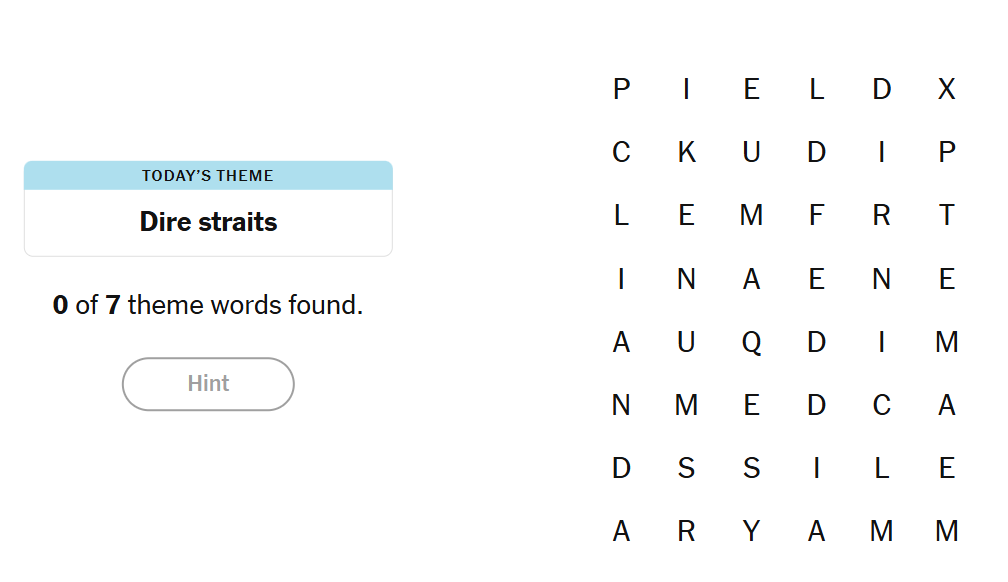The image size is (1008, 582).
Task: Choose the letter T on the board
Action: (946, 215)
